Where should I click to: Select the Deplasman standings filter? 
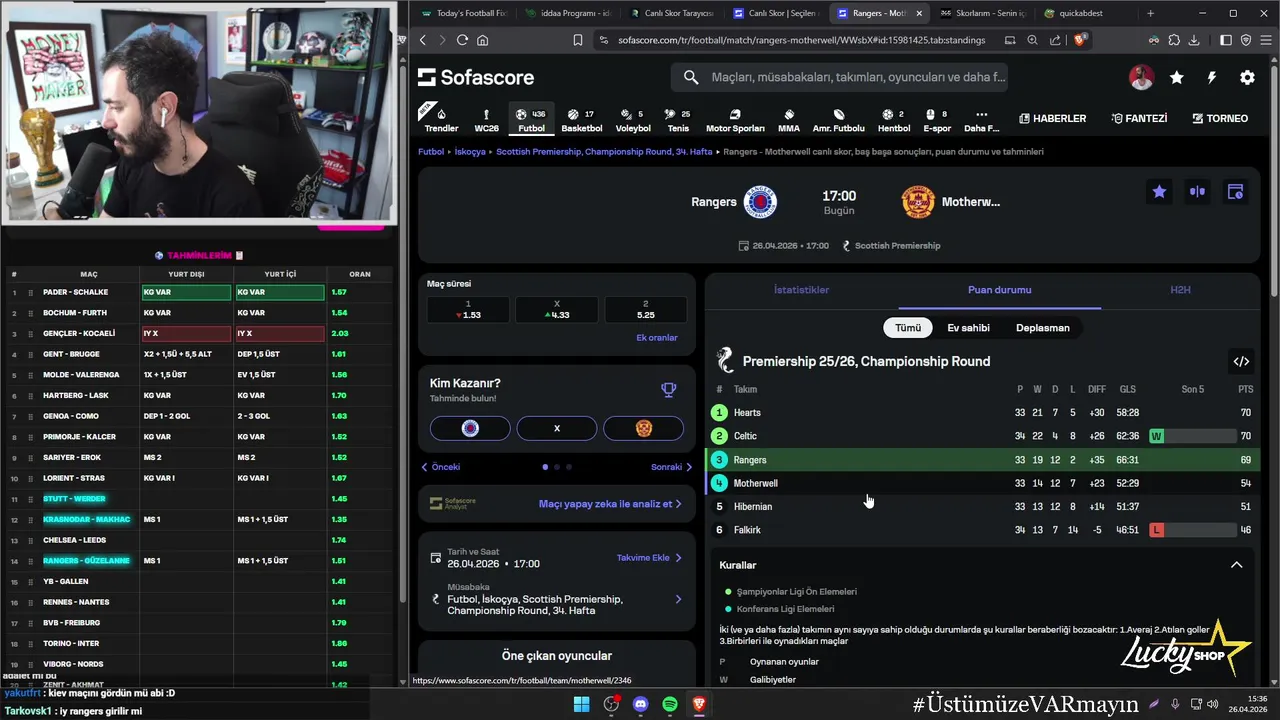1043,327
